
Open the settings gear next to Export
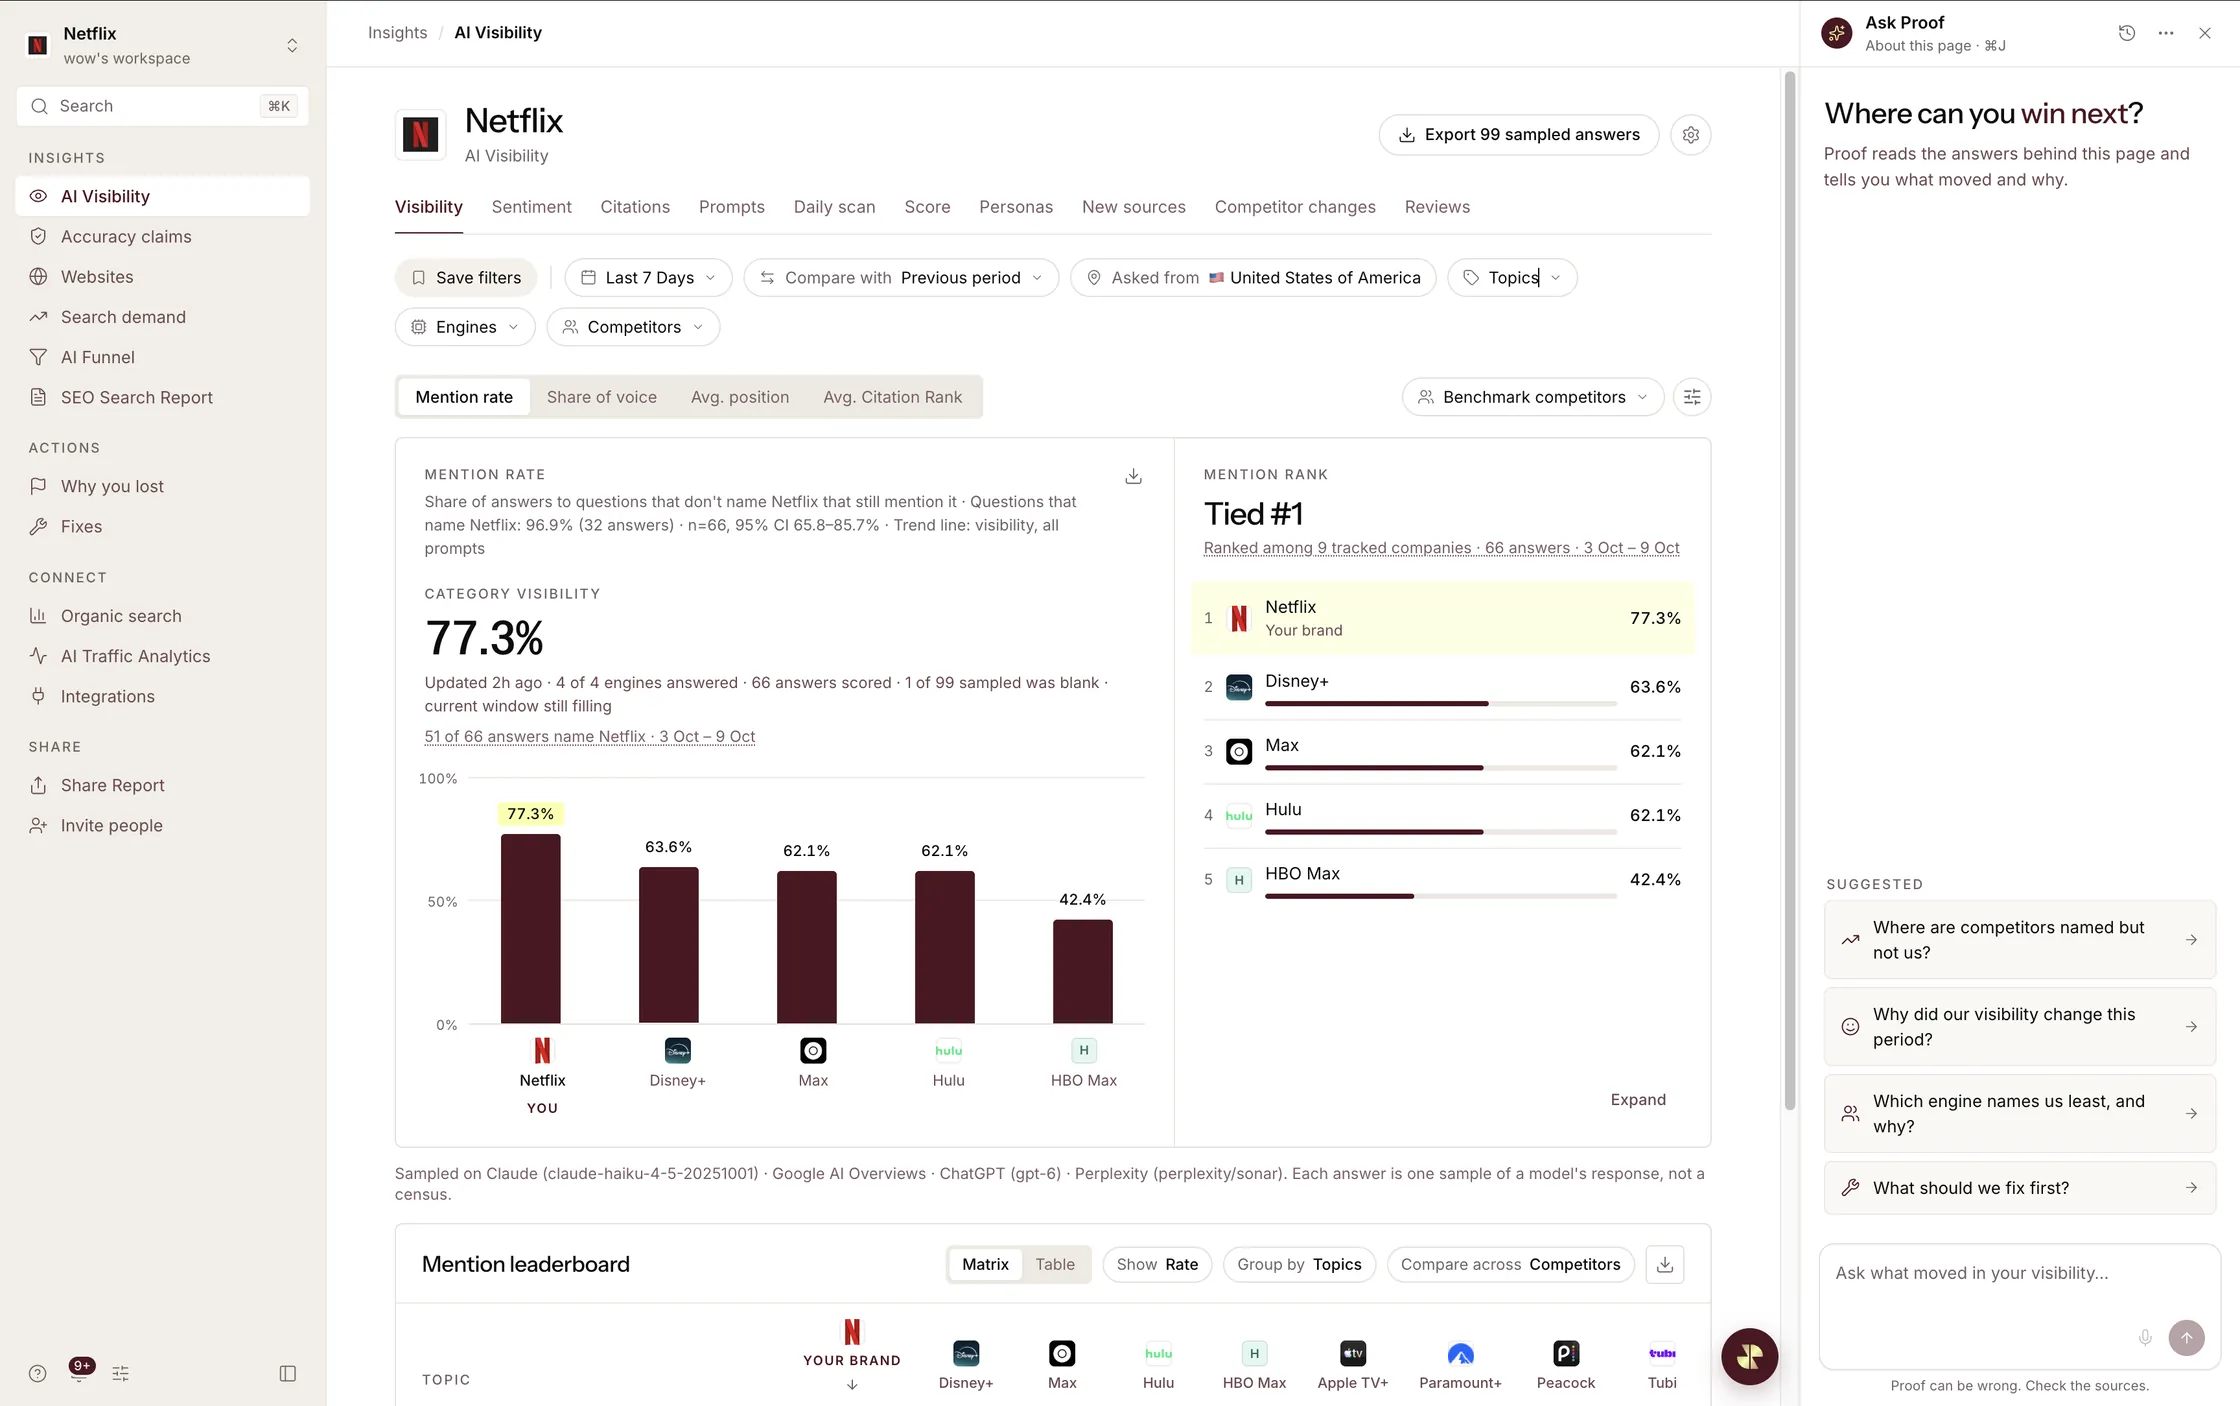(1691, 135)
